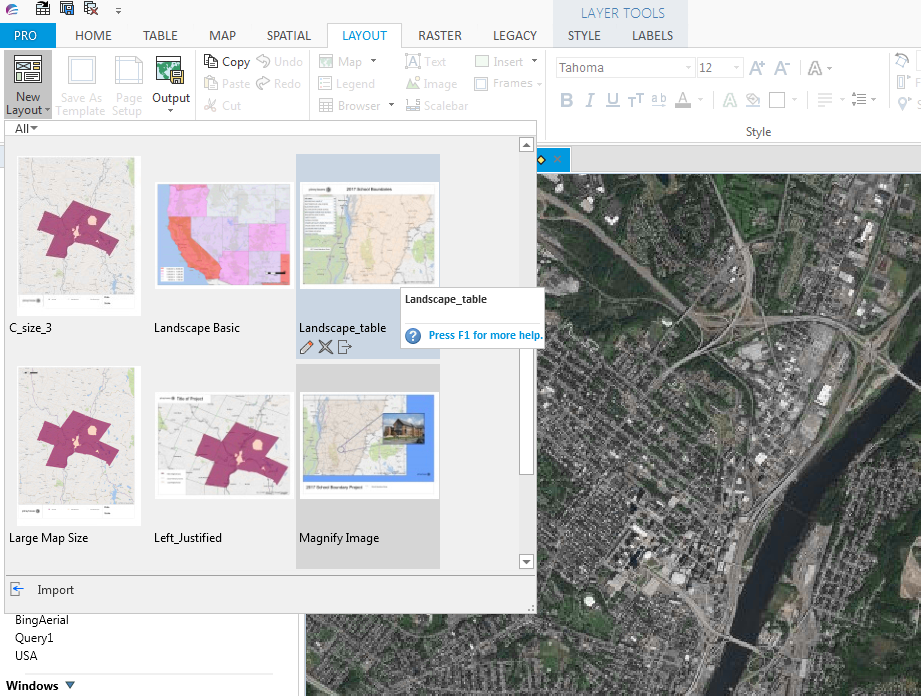Add a Scalebar to the layout
Viewport: 921px width, 696px height.
pyautogui.click(x=438, y=104)
